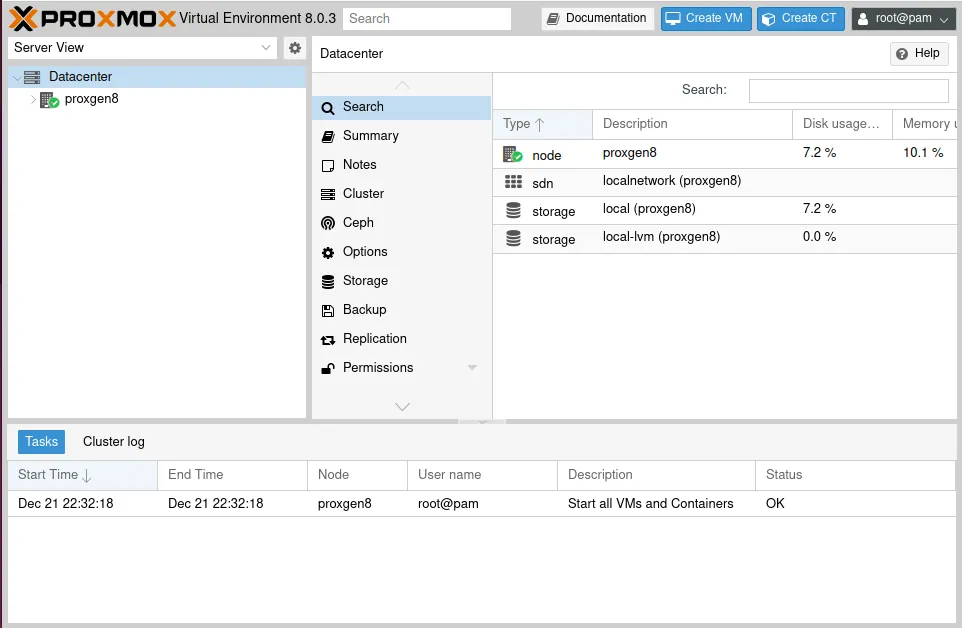Expand the Permissions sidebar section

click(472, 367)
